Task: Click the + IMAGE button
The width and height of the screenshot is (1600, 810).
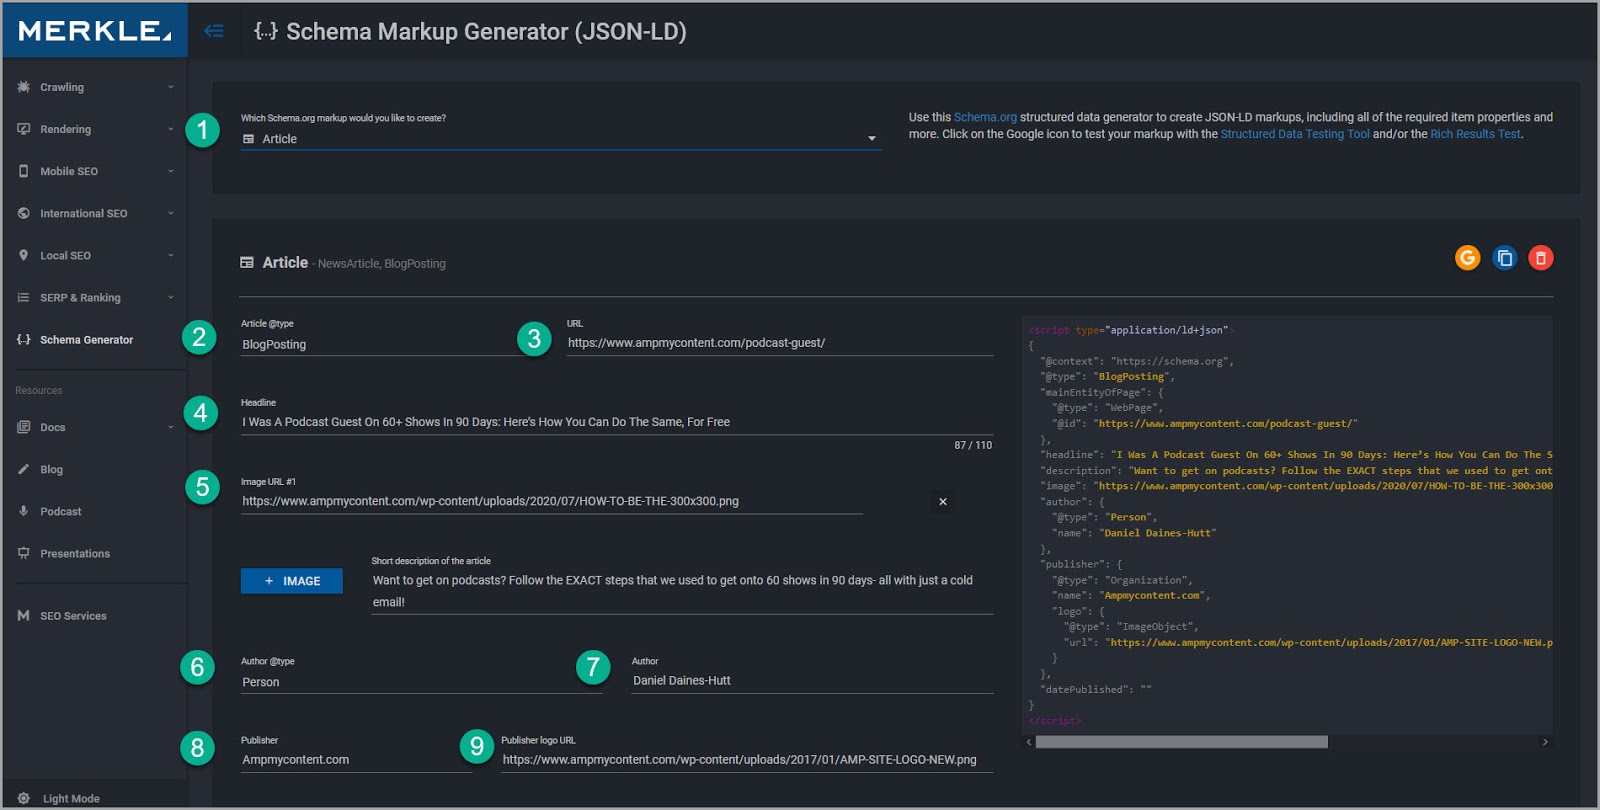Action: pos(292,581)
